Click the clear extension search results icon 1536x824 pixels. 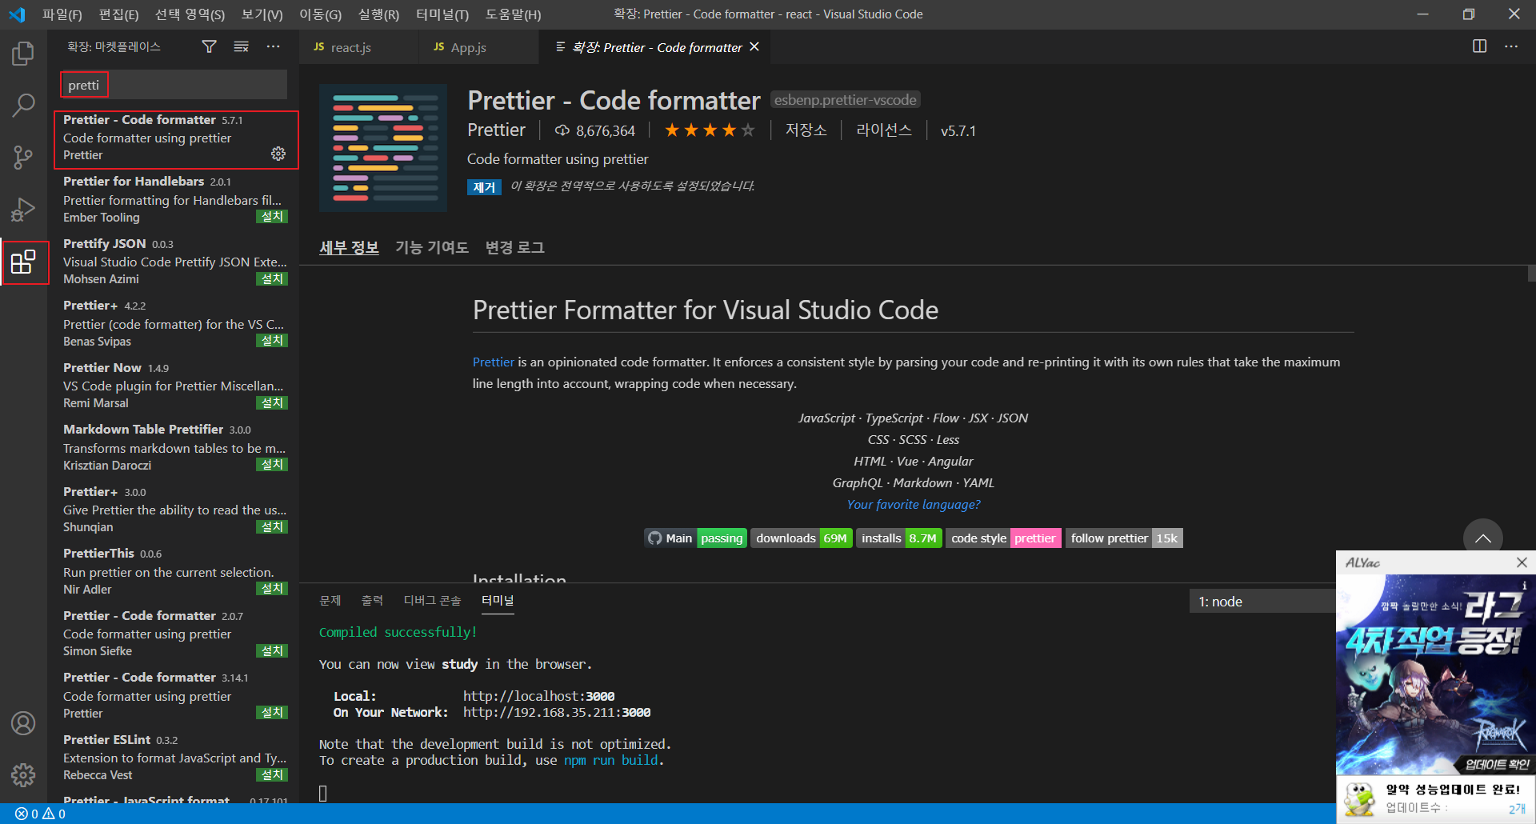coord(241,47)
